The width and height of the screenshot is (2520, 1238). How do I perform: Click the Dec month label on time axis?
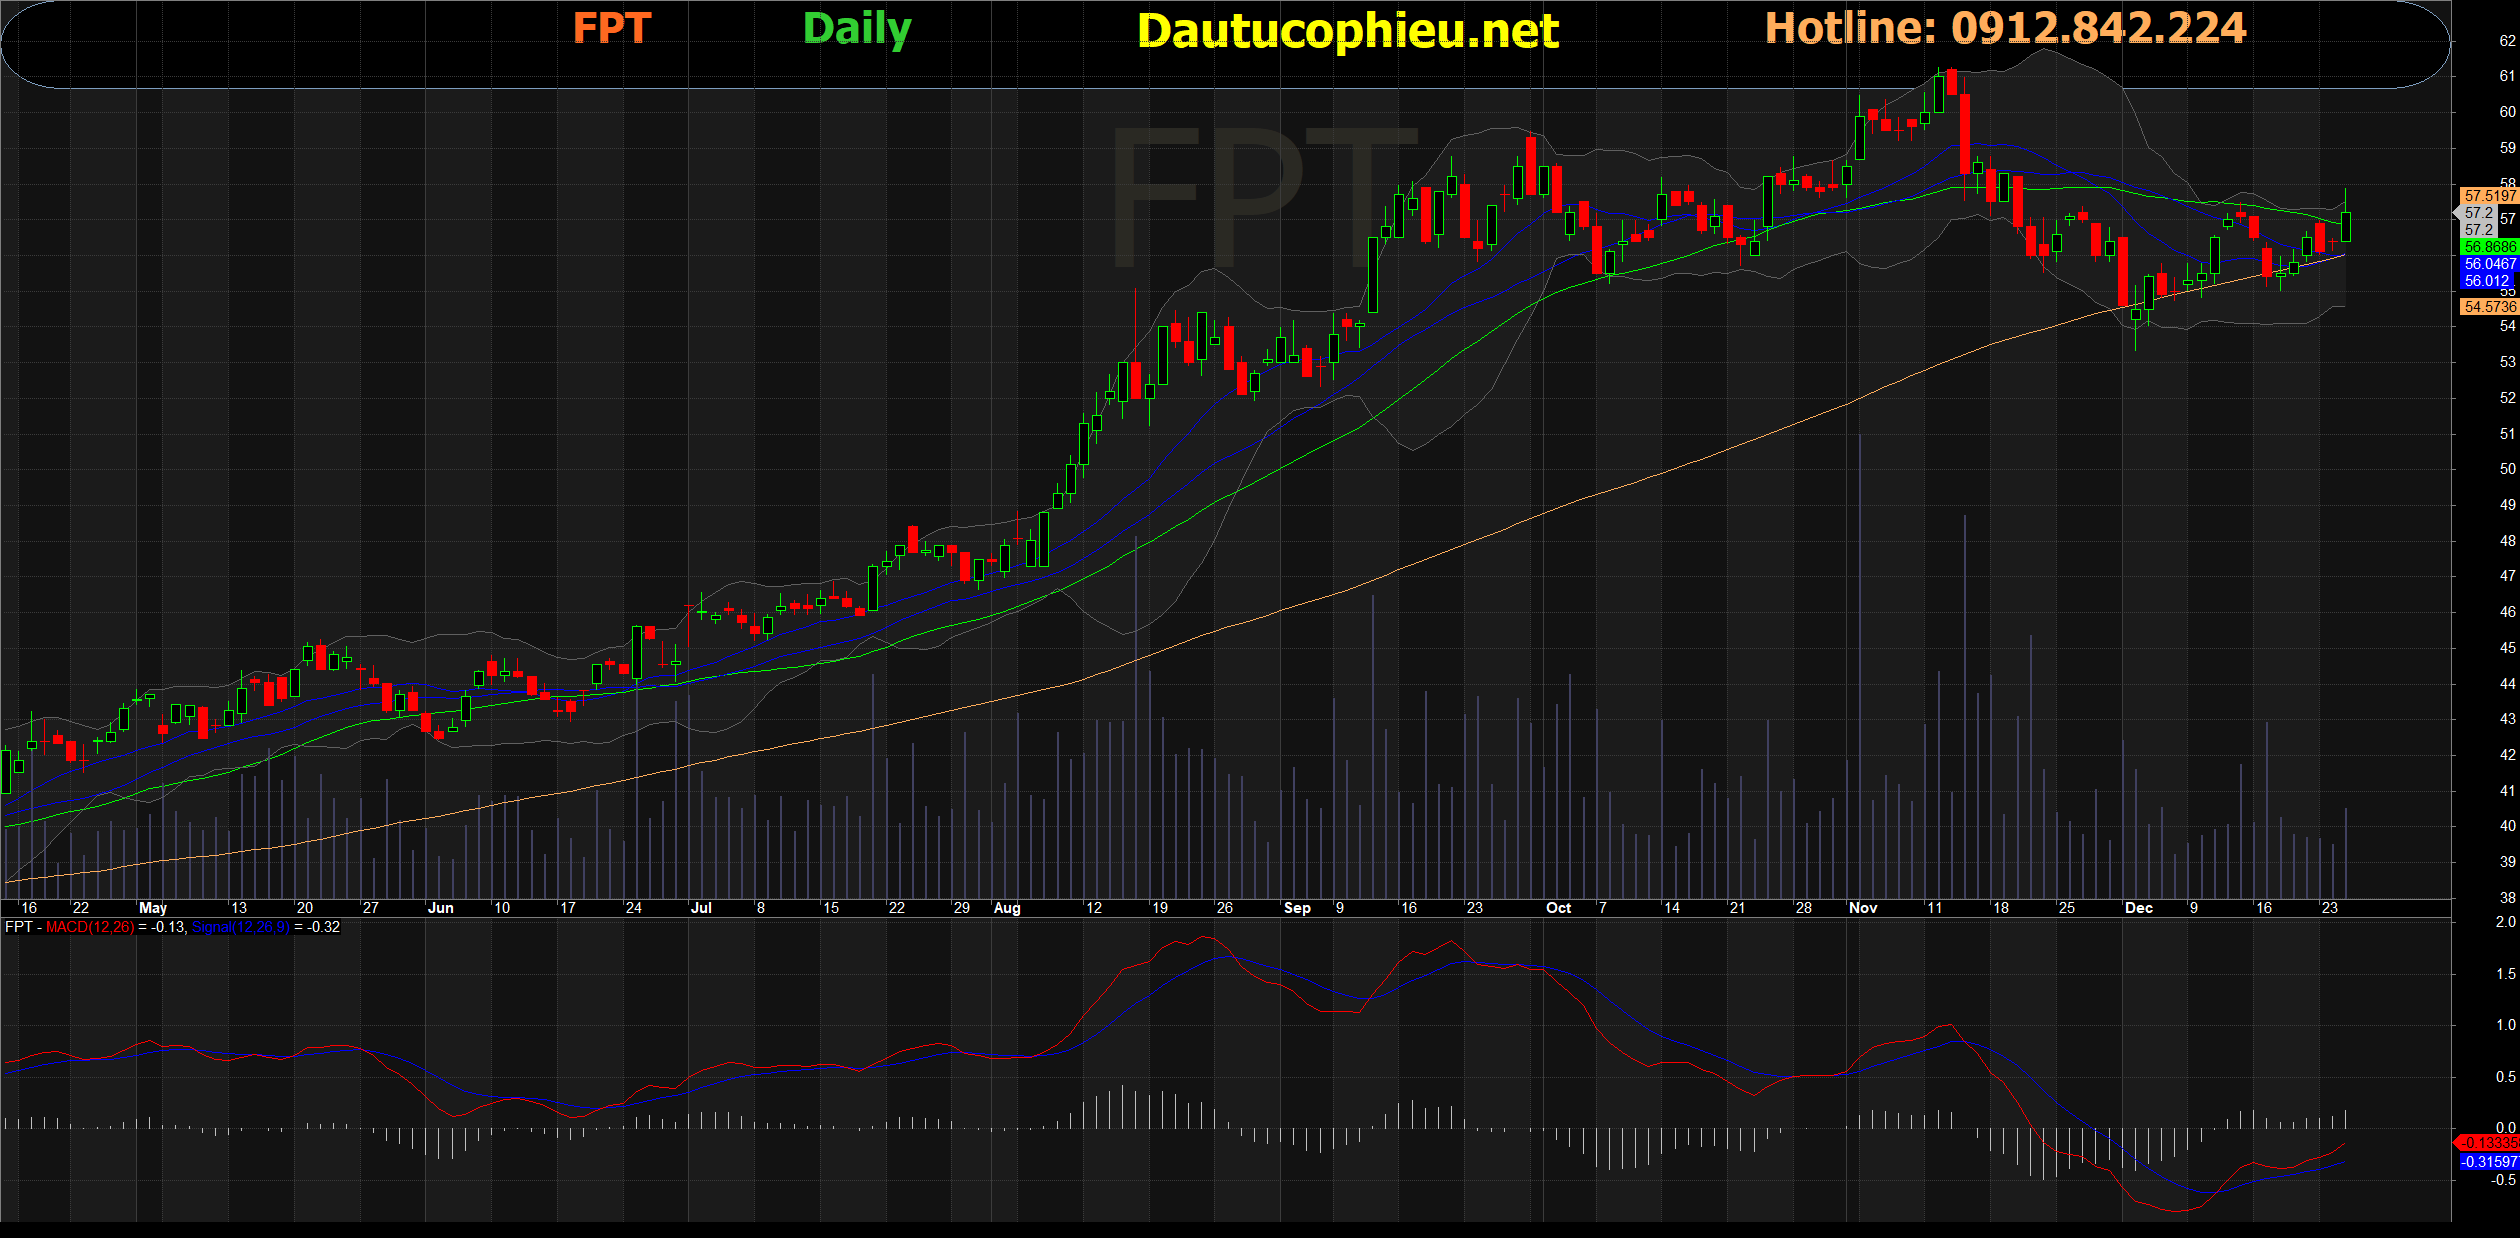click(x=2138, y=908)
